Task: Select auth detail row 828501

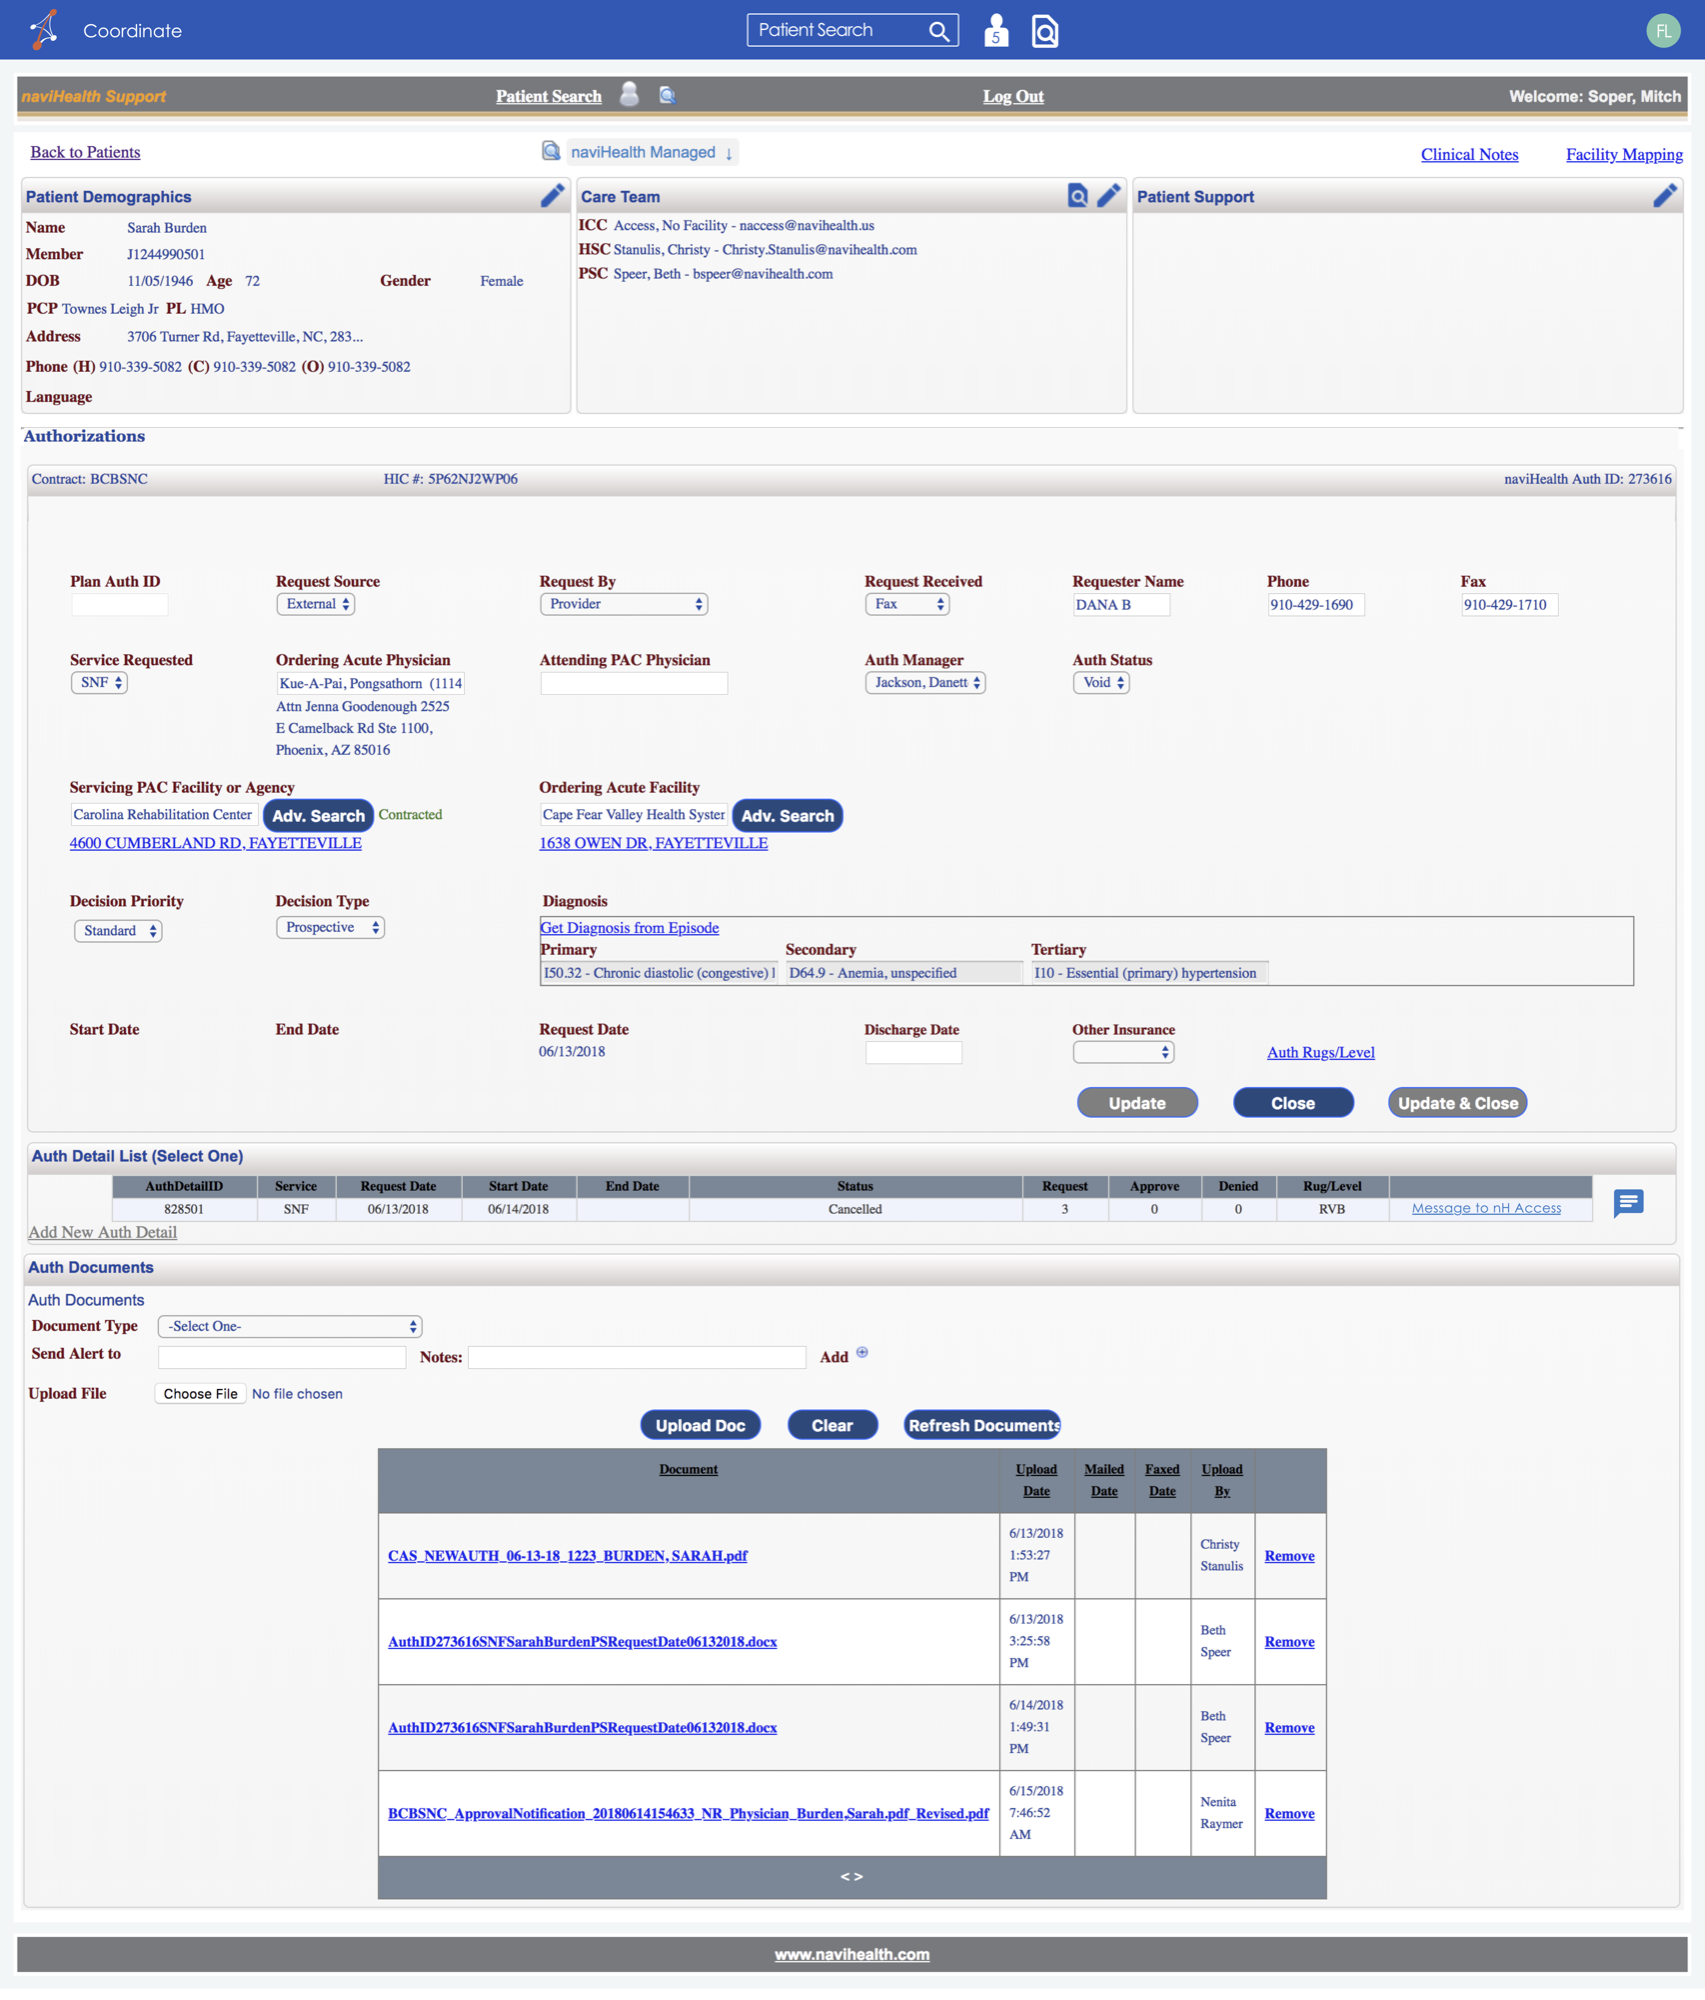Action: [852, 1209]
